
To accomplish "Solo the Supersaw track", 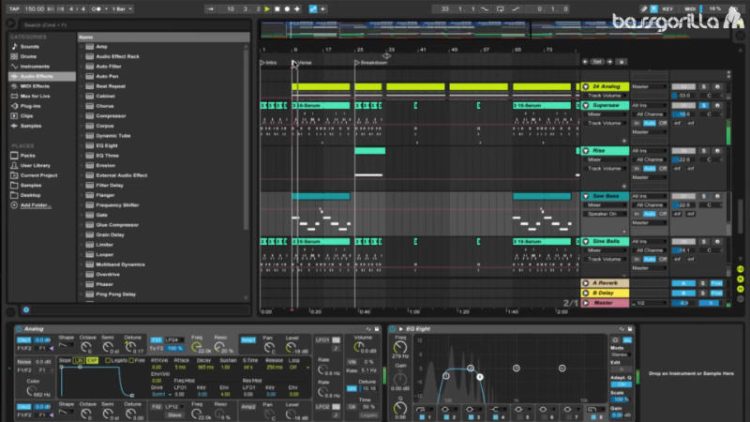I will [703, 104].
